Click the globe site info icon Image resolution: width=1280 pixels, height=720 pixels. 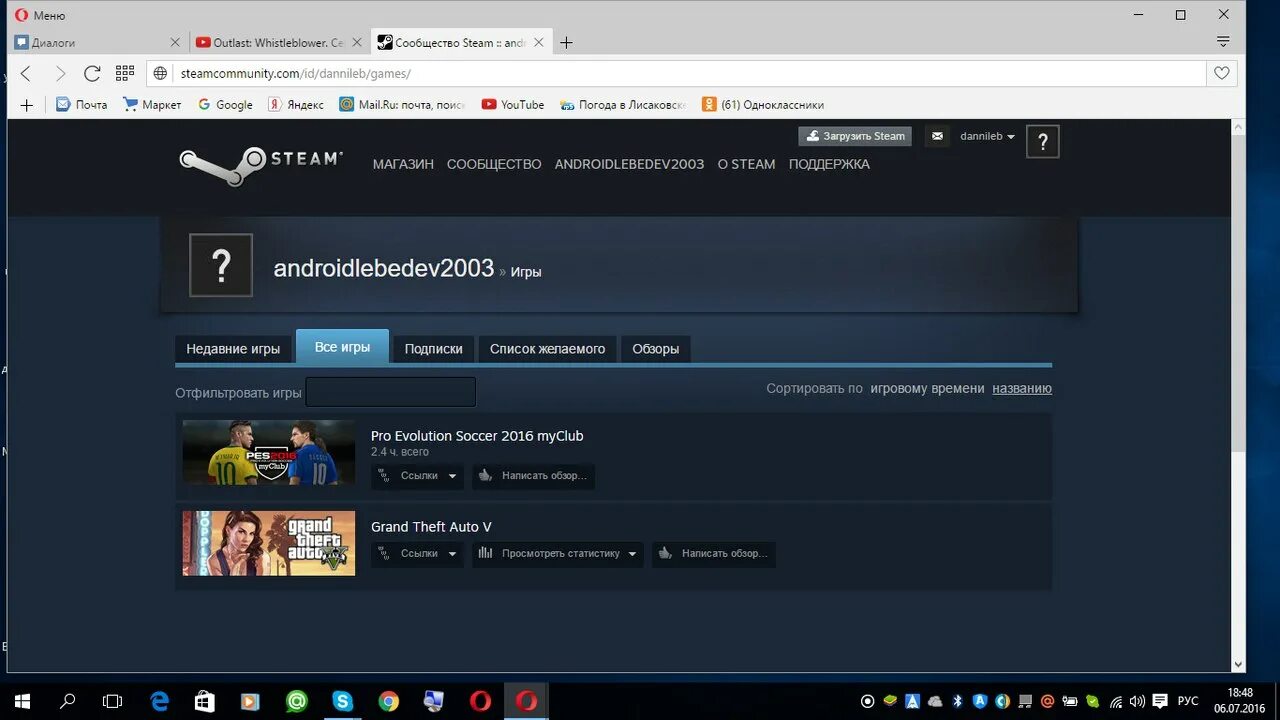162,73
